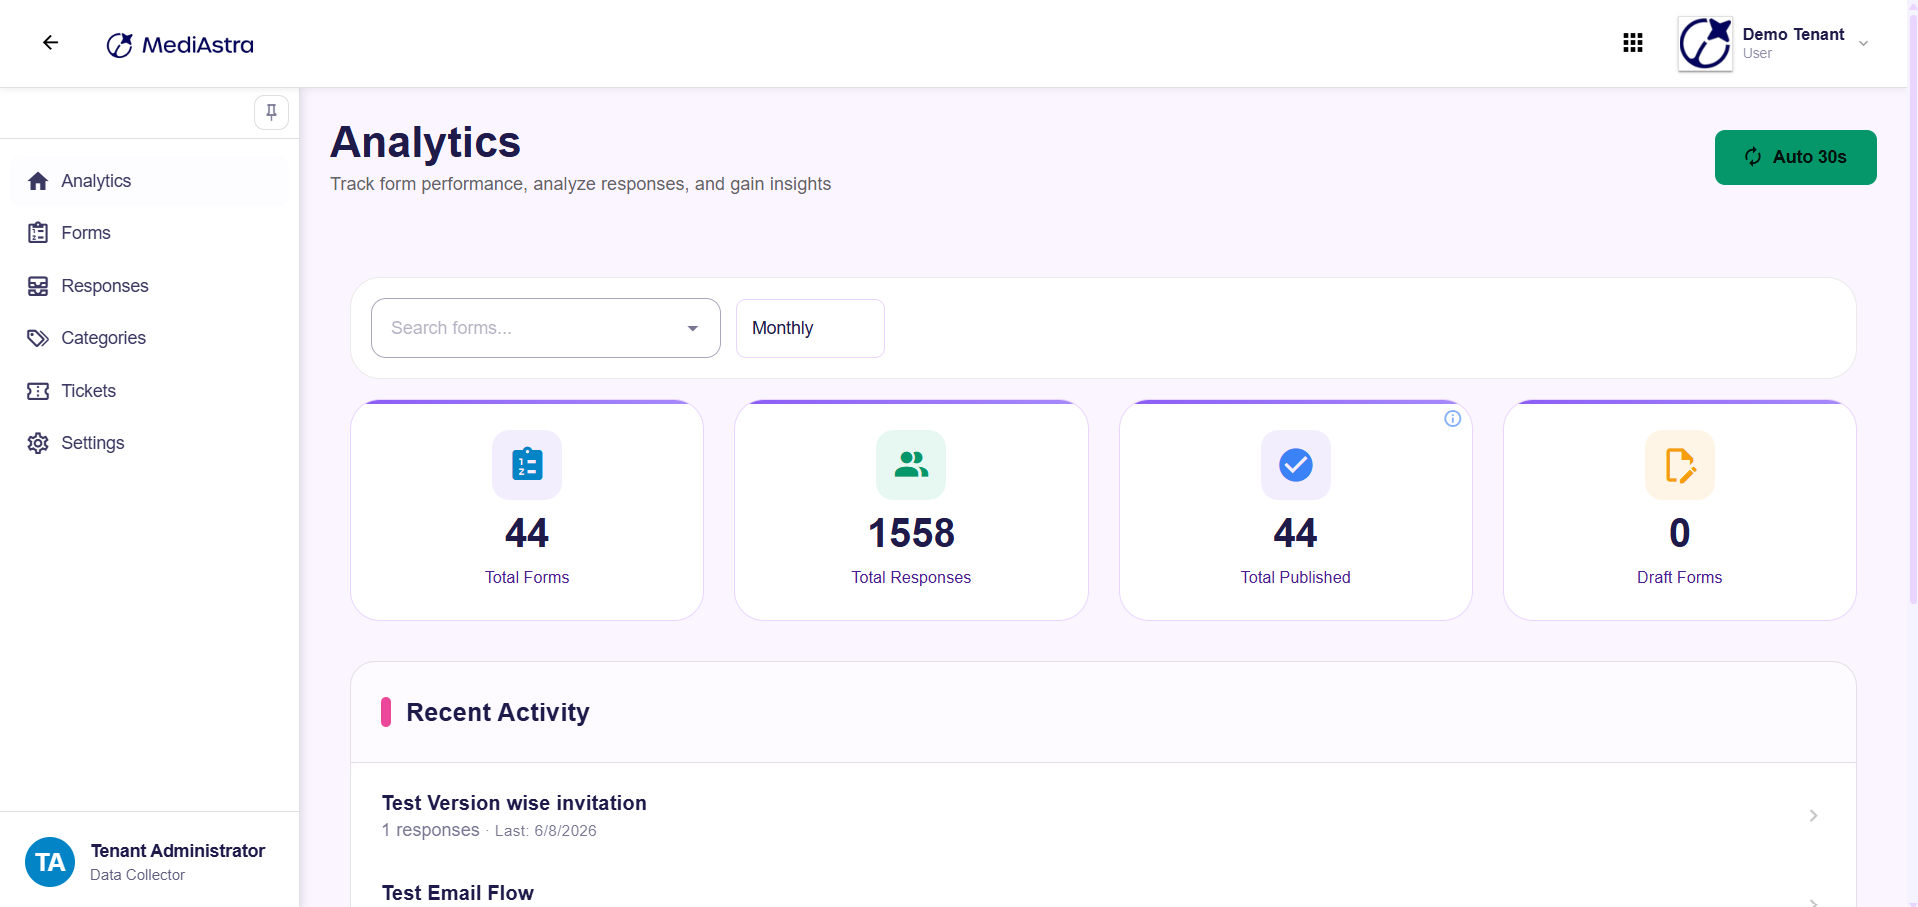Open the Monthly period dropdown
The height and width of the screenshot is (907, 1918).
click(x=810, y=328)
